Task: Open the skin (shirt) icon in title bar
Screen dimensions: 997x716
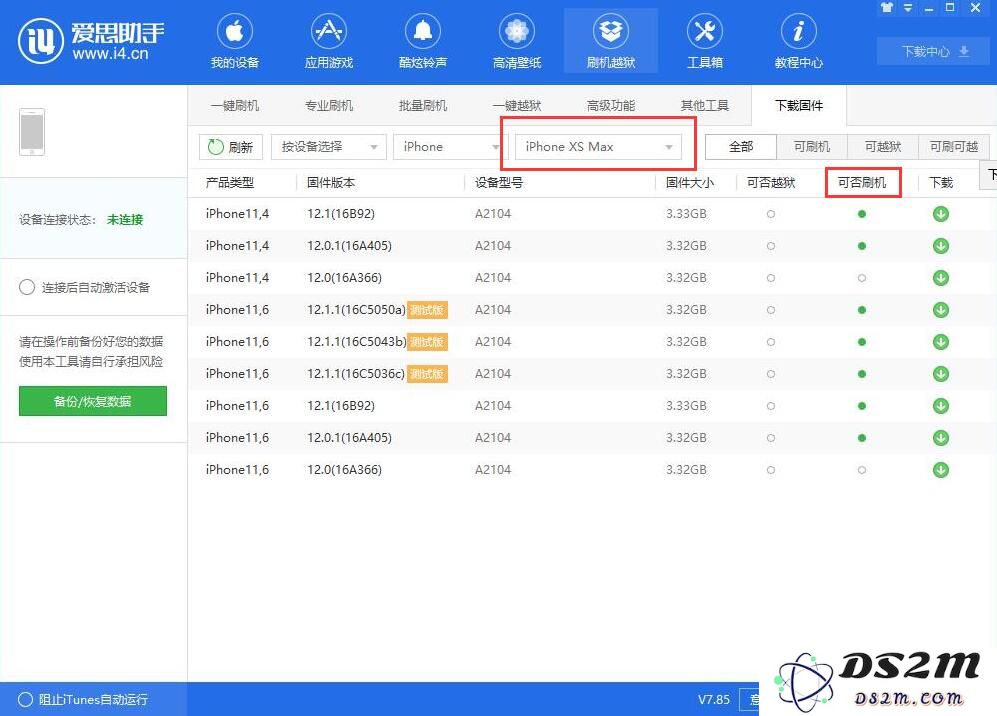Action: click(x=887, y=8)
